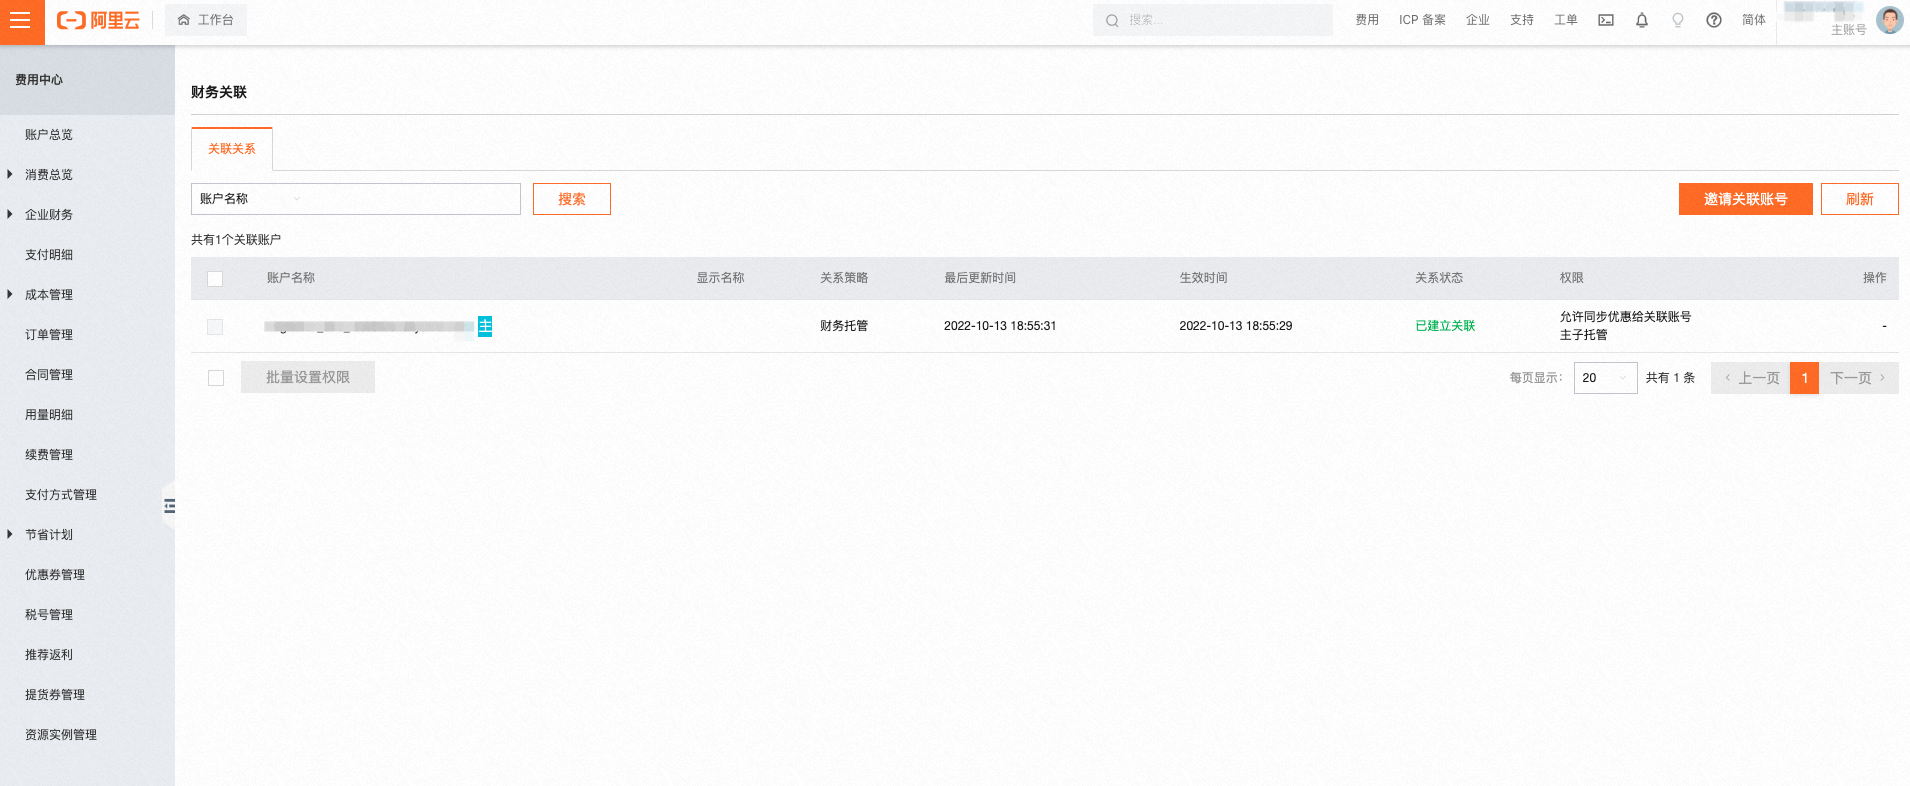The height and width of the screenshot is (786, 1910).
Task: Click the 费用中心 sidebar header
Action: coord(39,80)
